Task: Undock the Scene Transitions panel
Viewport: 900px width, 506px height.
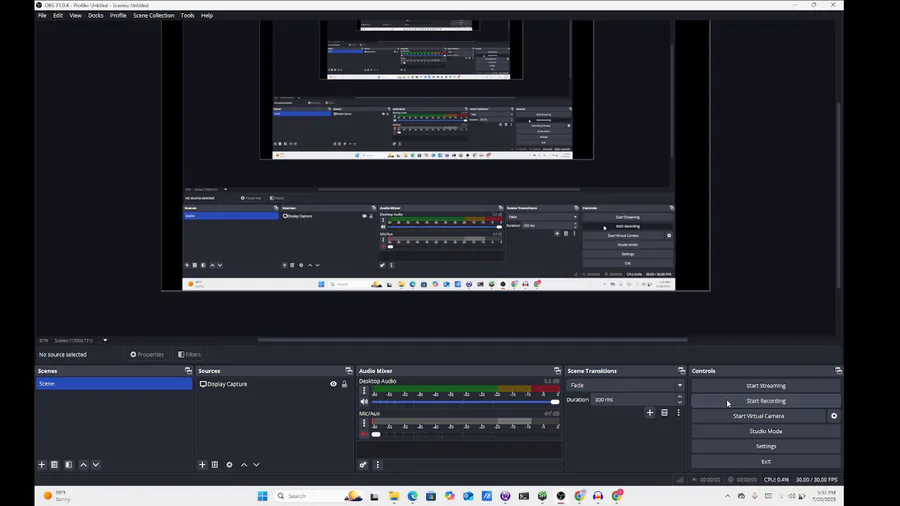Action: 681,371
